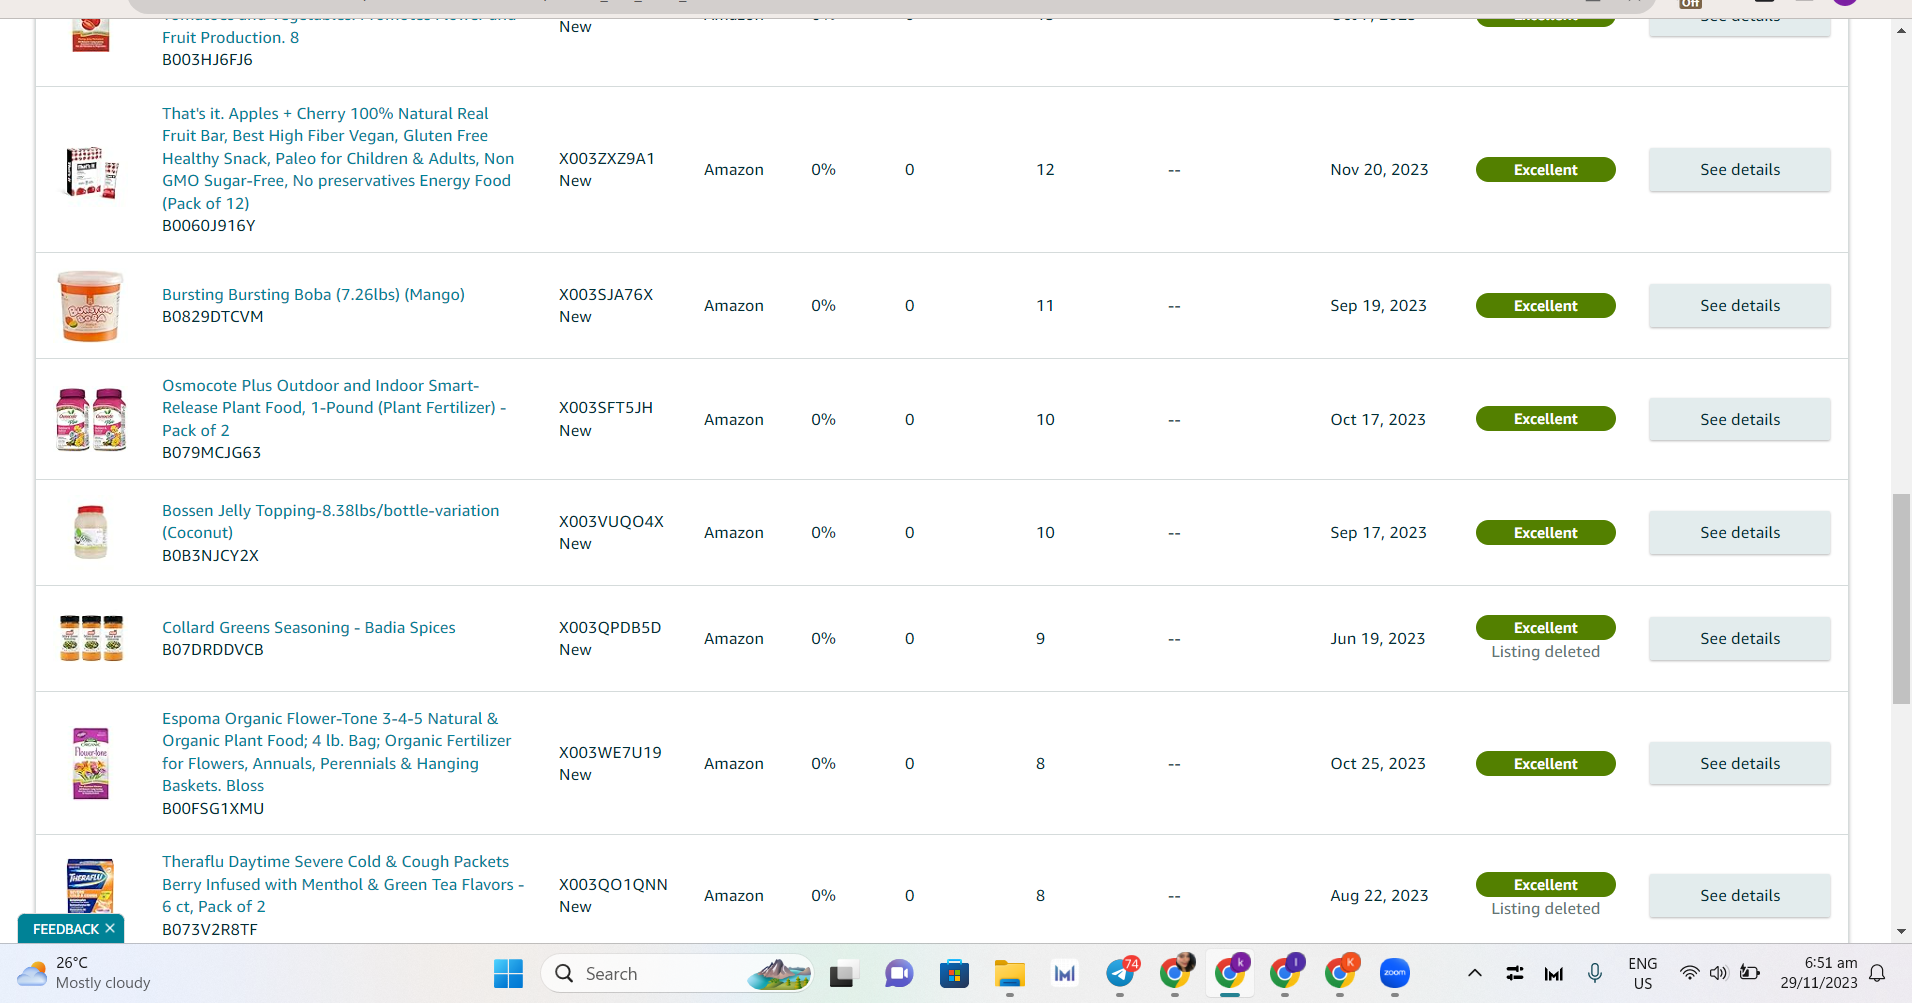Click the battery icon in the system tray
The image size is (1912, 1003).
[1749, 973]
